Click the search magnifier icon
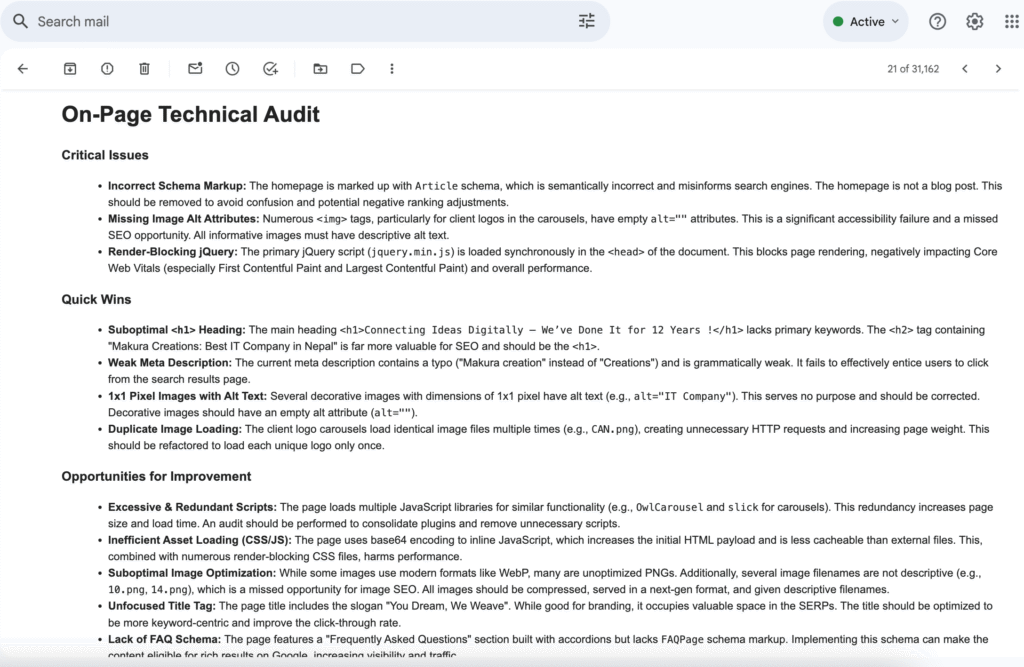This screenshot has width=1024, height=667. (21, 22)
